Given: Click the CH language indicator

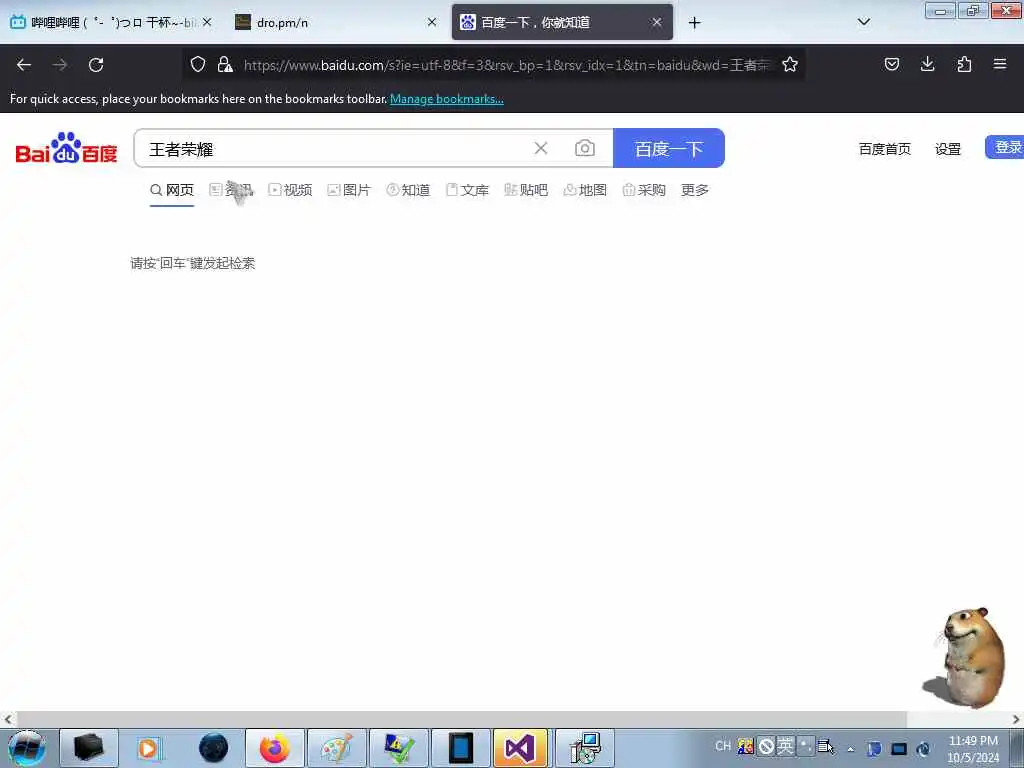Looking at the screenshot, I should coord(722,746).
